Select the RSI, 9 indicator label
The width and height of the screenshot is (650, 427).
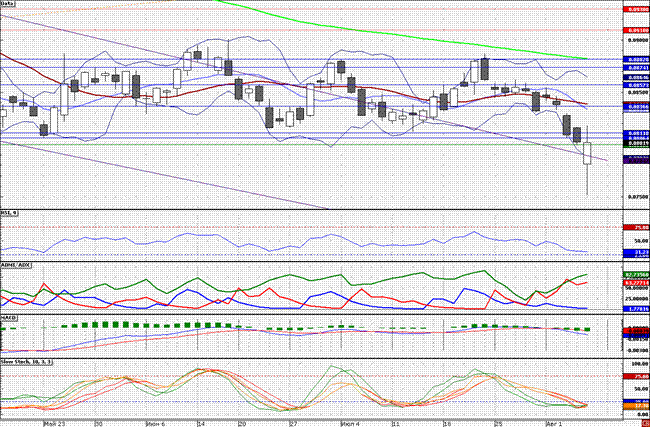[x=8, y=213]
